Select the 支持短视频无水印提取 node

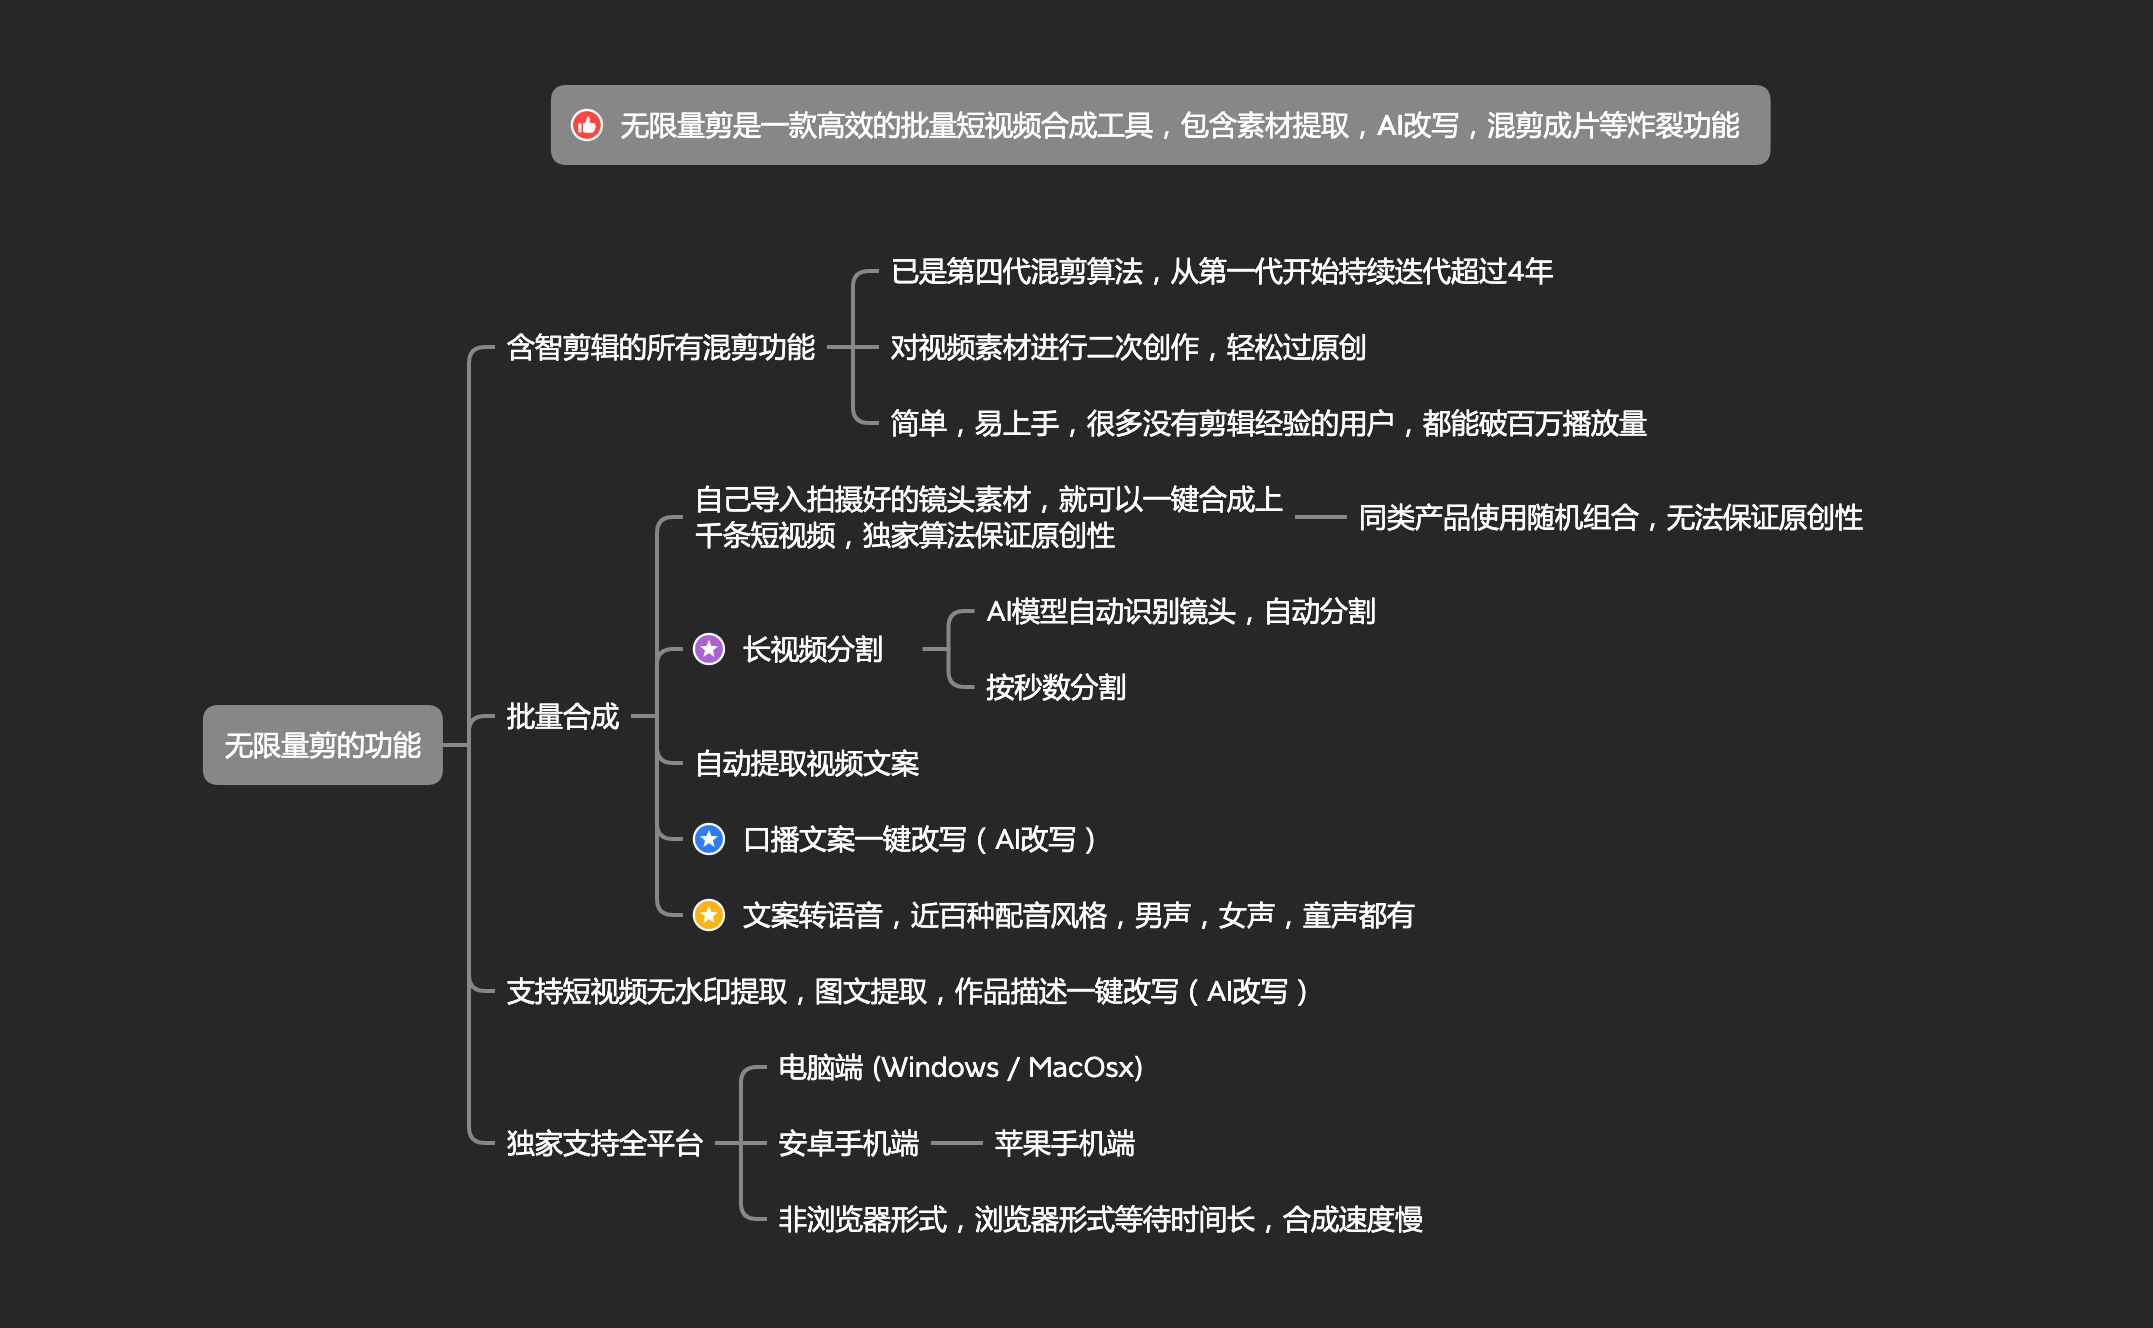906,992
